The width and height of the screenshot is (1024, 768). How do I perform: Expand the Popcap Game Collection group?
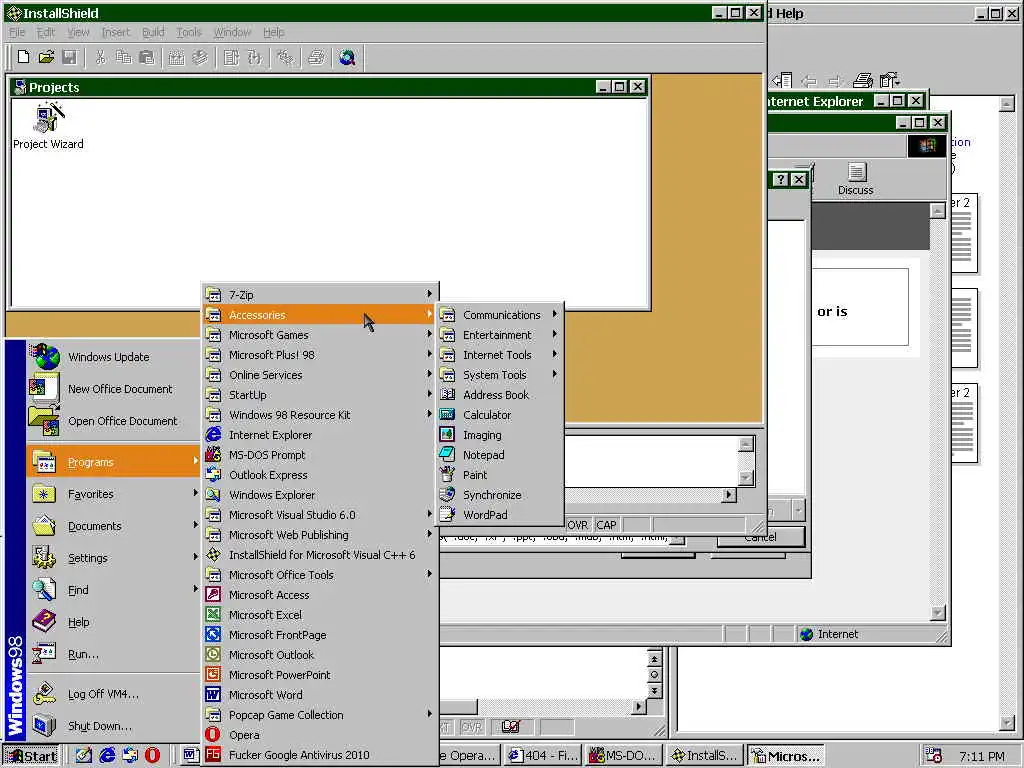[x=319, y=714]
